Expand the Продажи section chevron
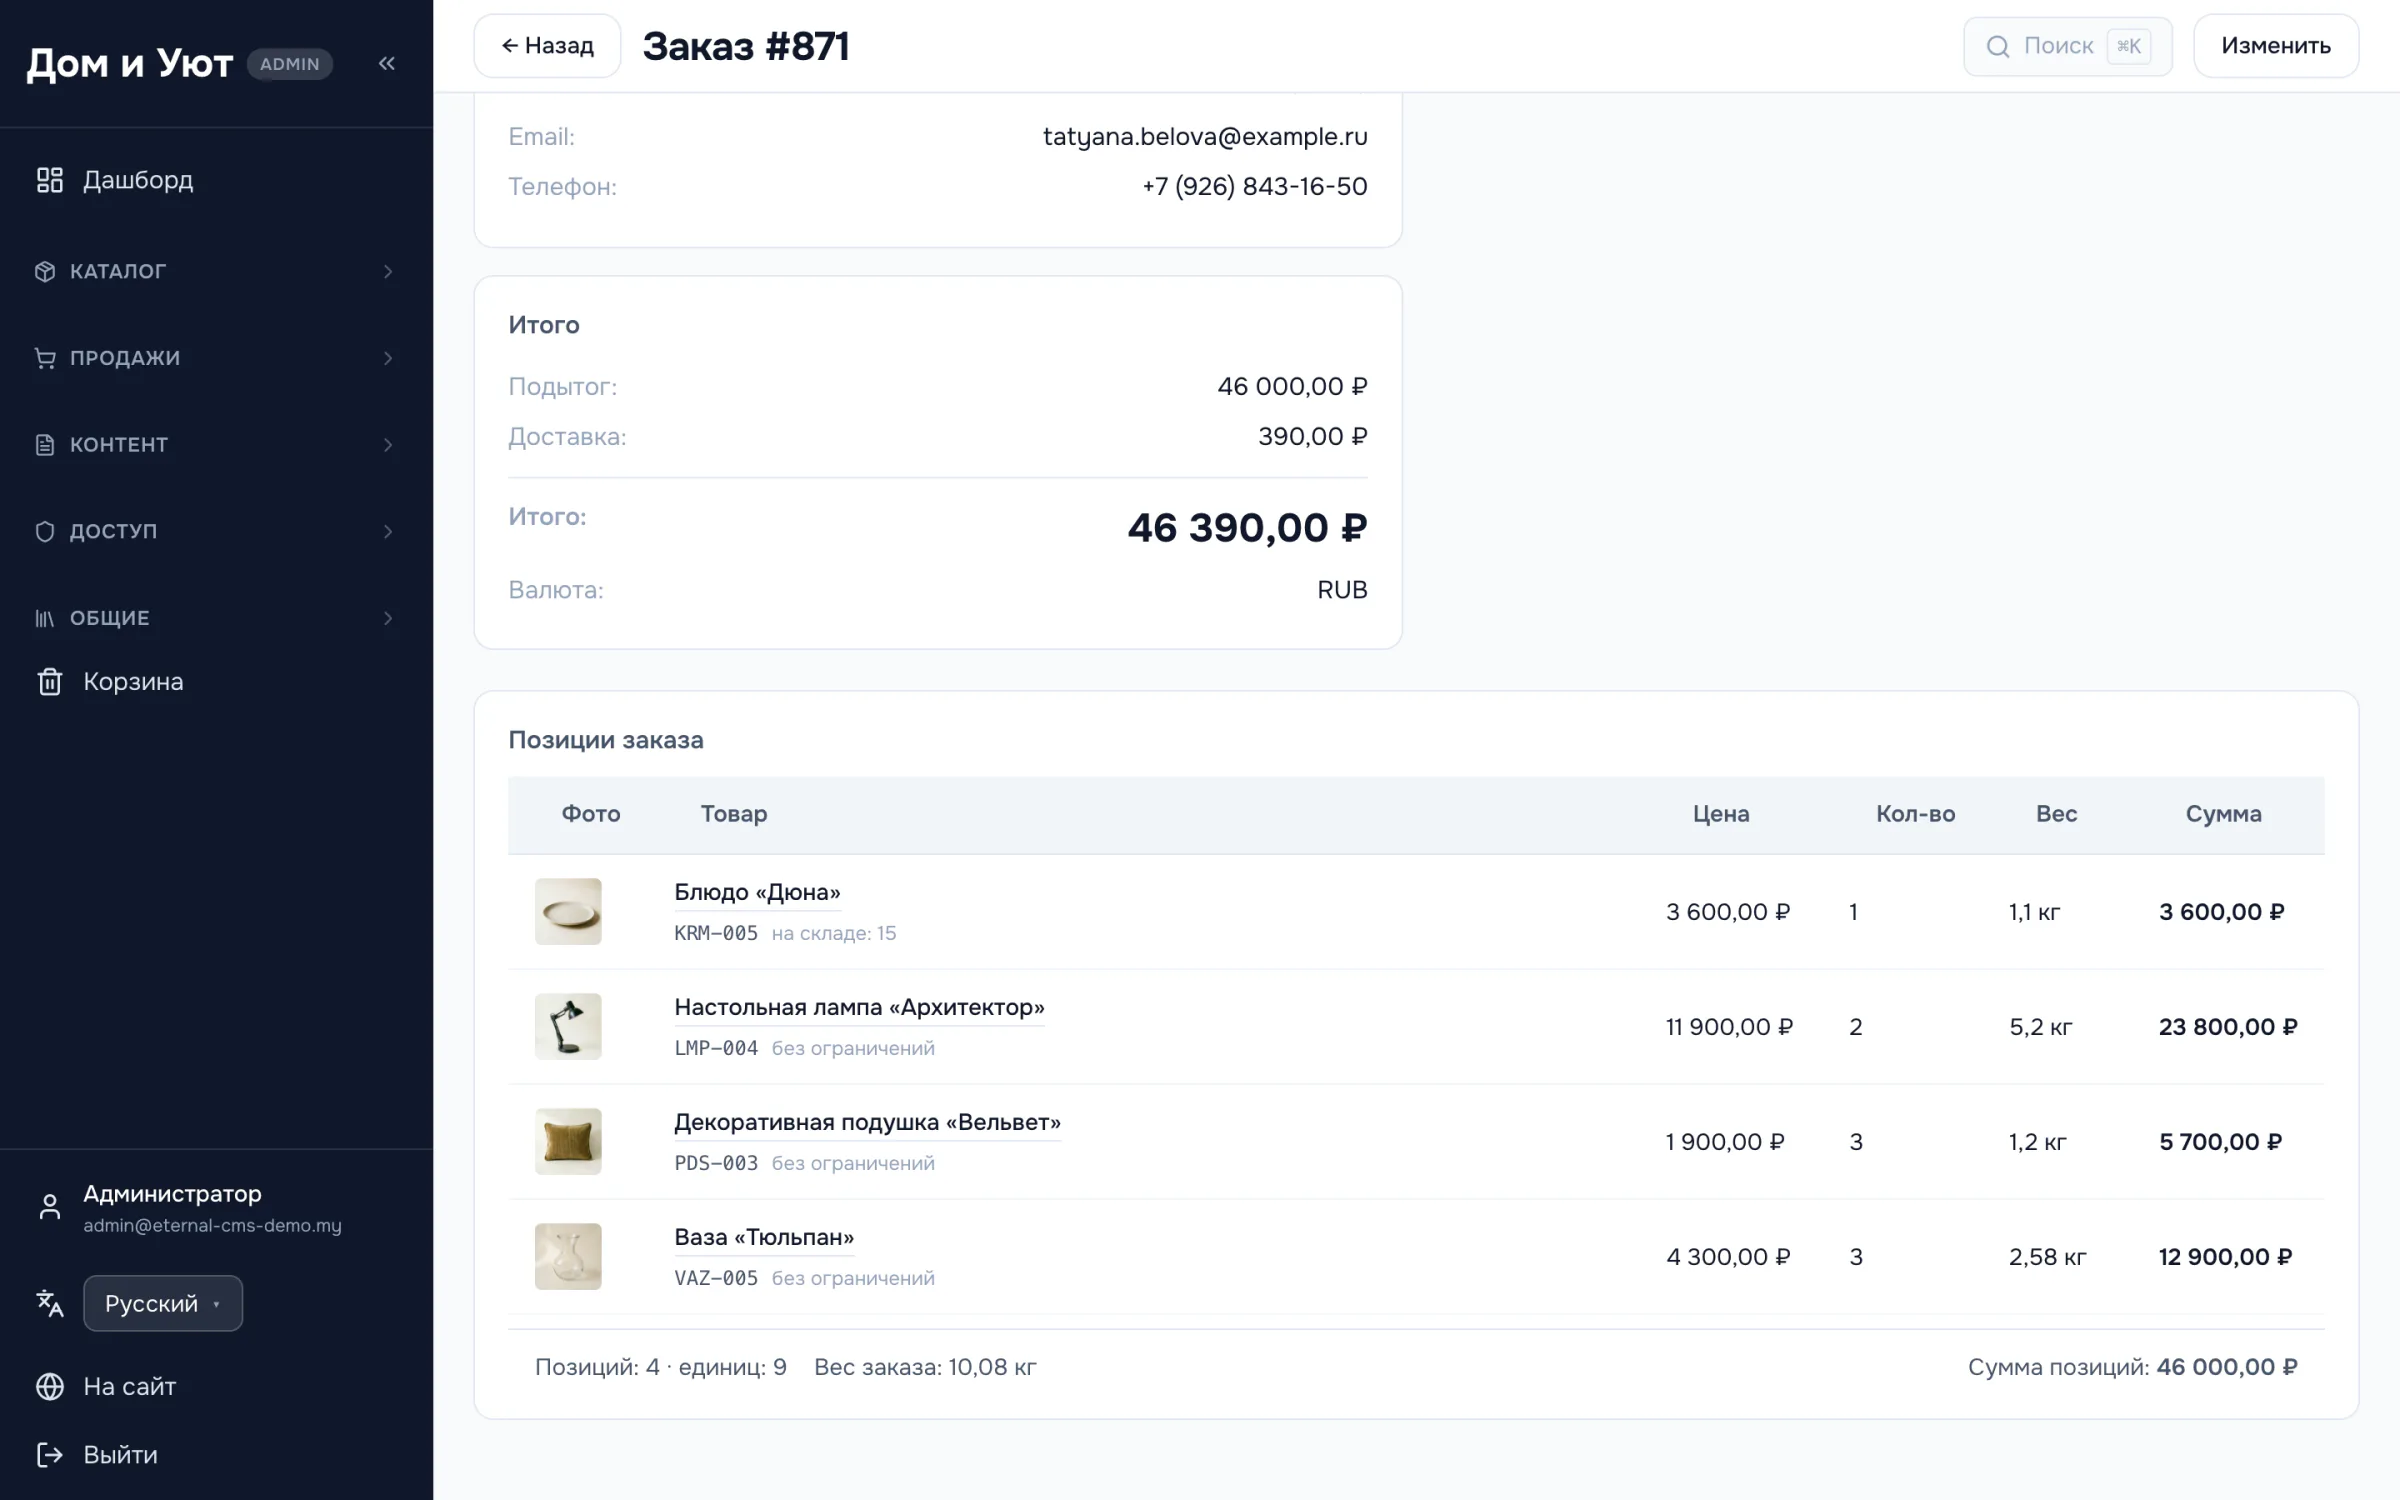Image resolution: width=2400 pixels, height=1500 pixels. coord(388,358)
